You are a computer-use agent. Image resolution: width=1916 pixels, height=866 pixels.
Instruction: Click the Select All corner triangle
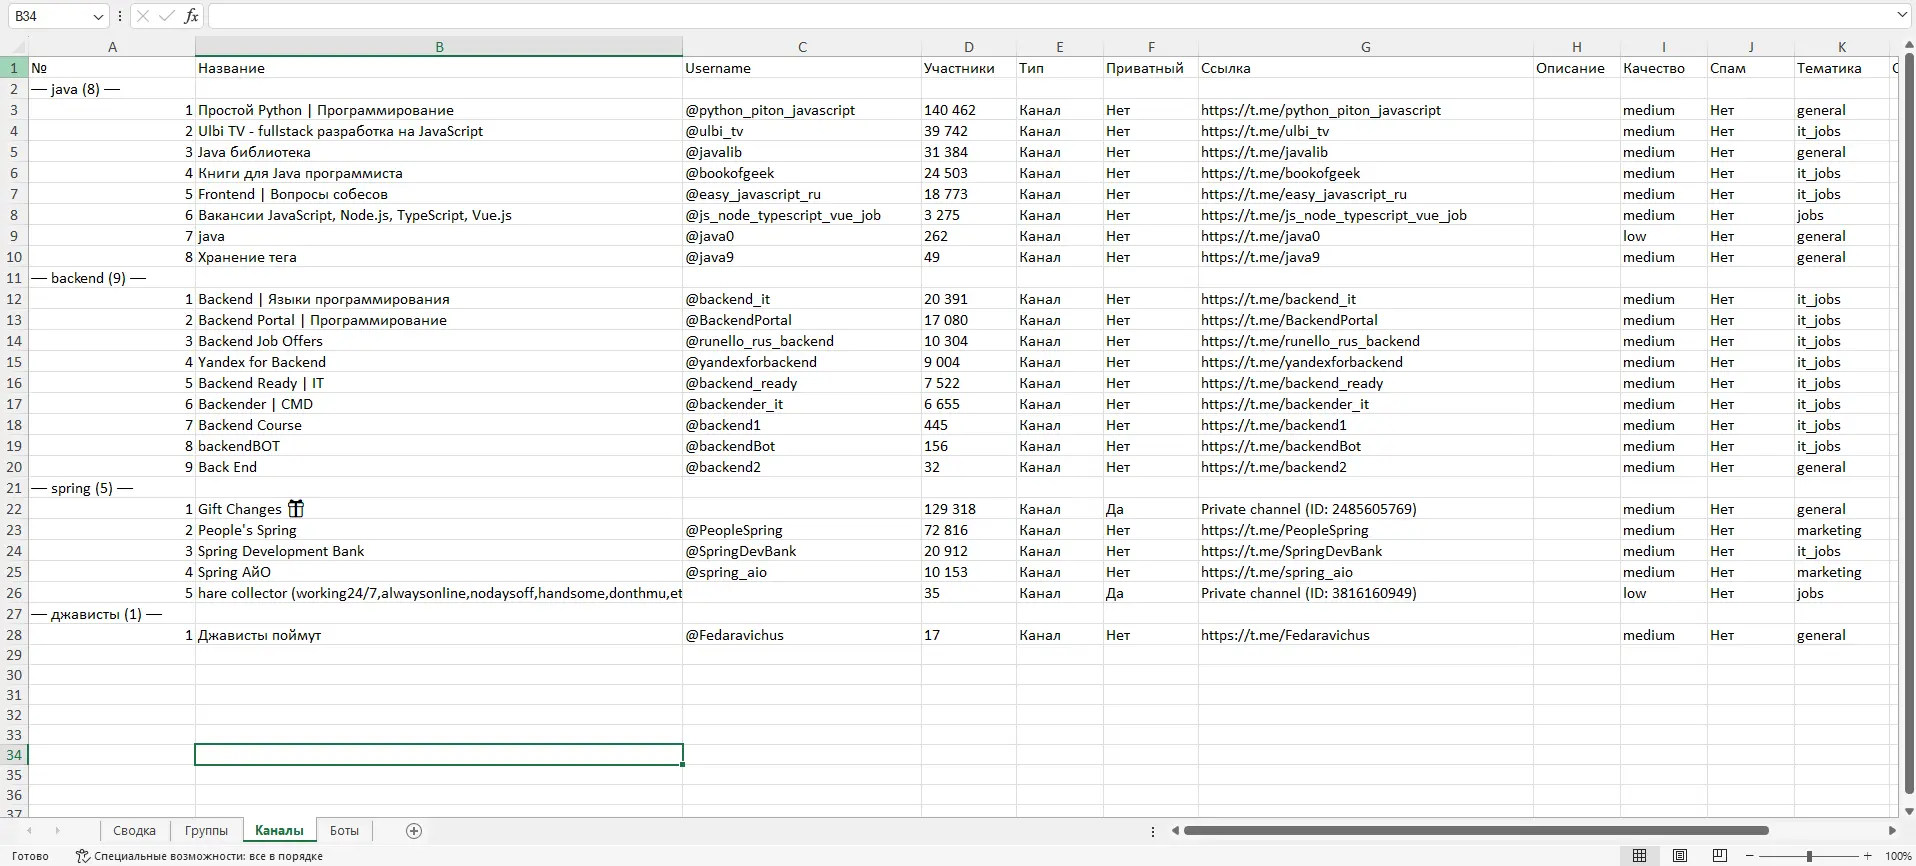pos(14,47)
